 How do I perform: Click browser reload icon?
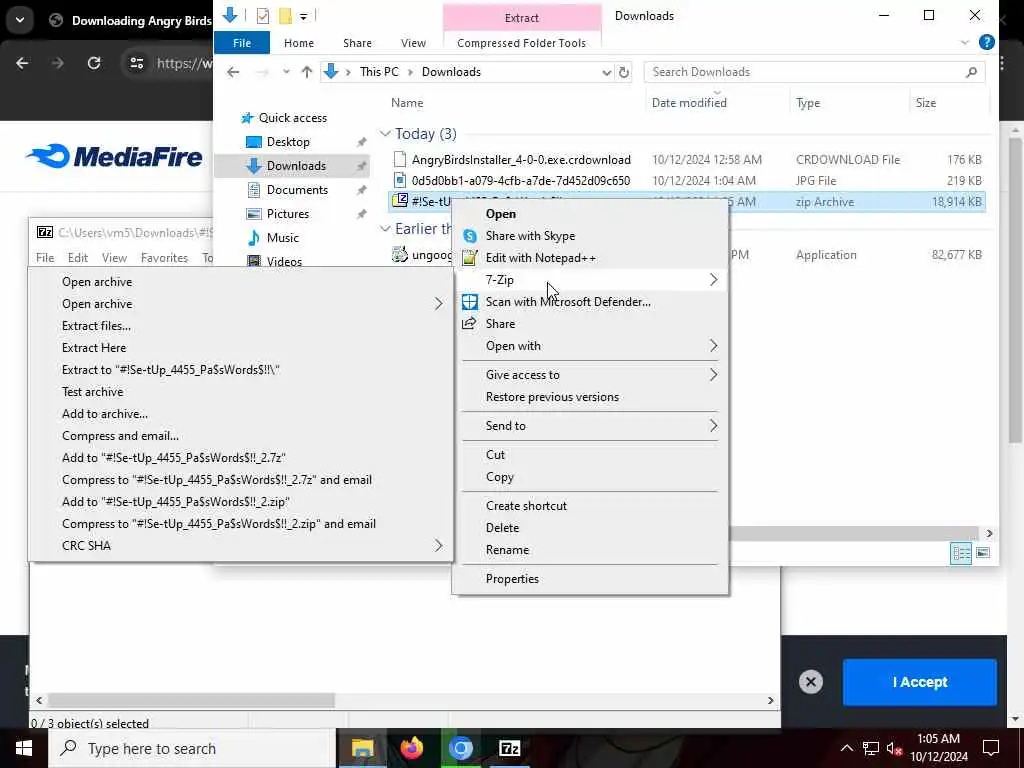pos(94,63)
